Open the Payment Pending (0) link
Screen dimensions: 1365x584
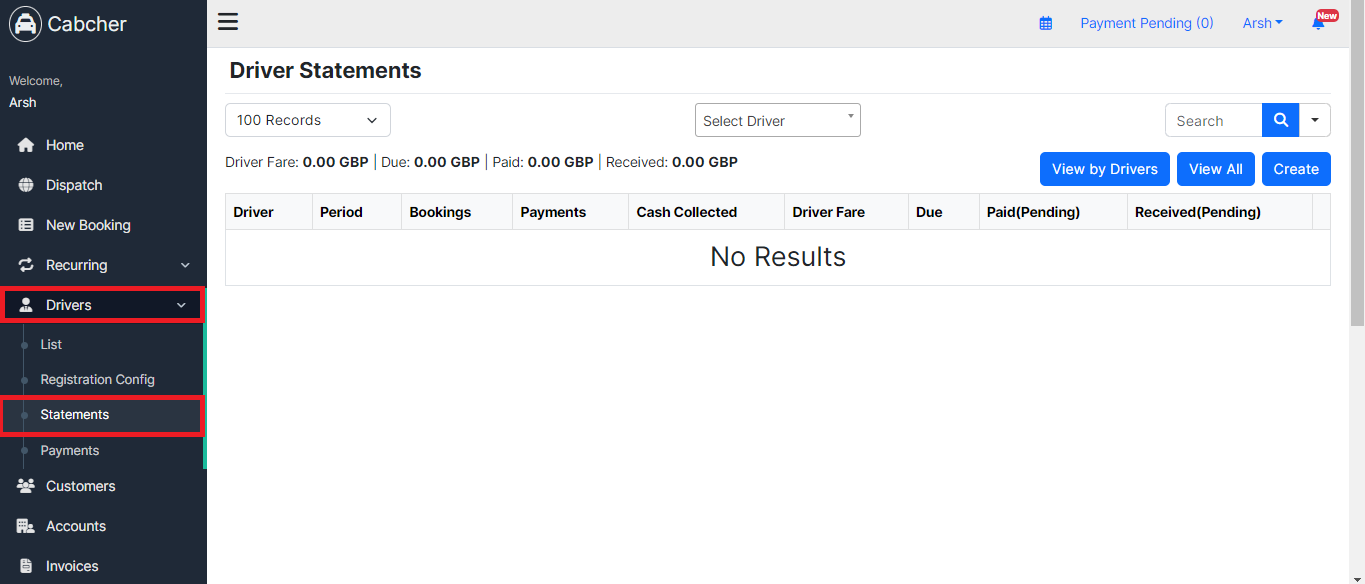pyautogui.click(x=1147, y=23)
